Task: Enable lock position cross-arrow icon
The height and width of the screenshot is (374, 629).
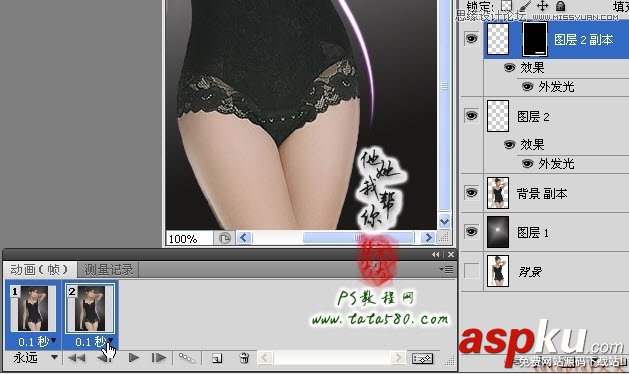Action: [x=542, y=5]
